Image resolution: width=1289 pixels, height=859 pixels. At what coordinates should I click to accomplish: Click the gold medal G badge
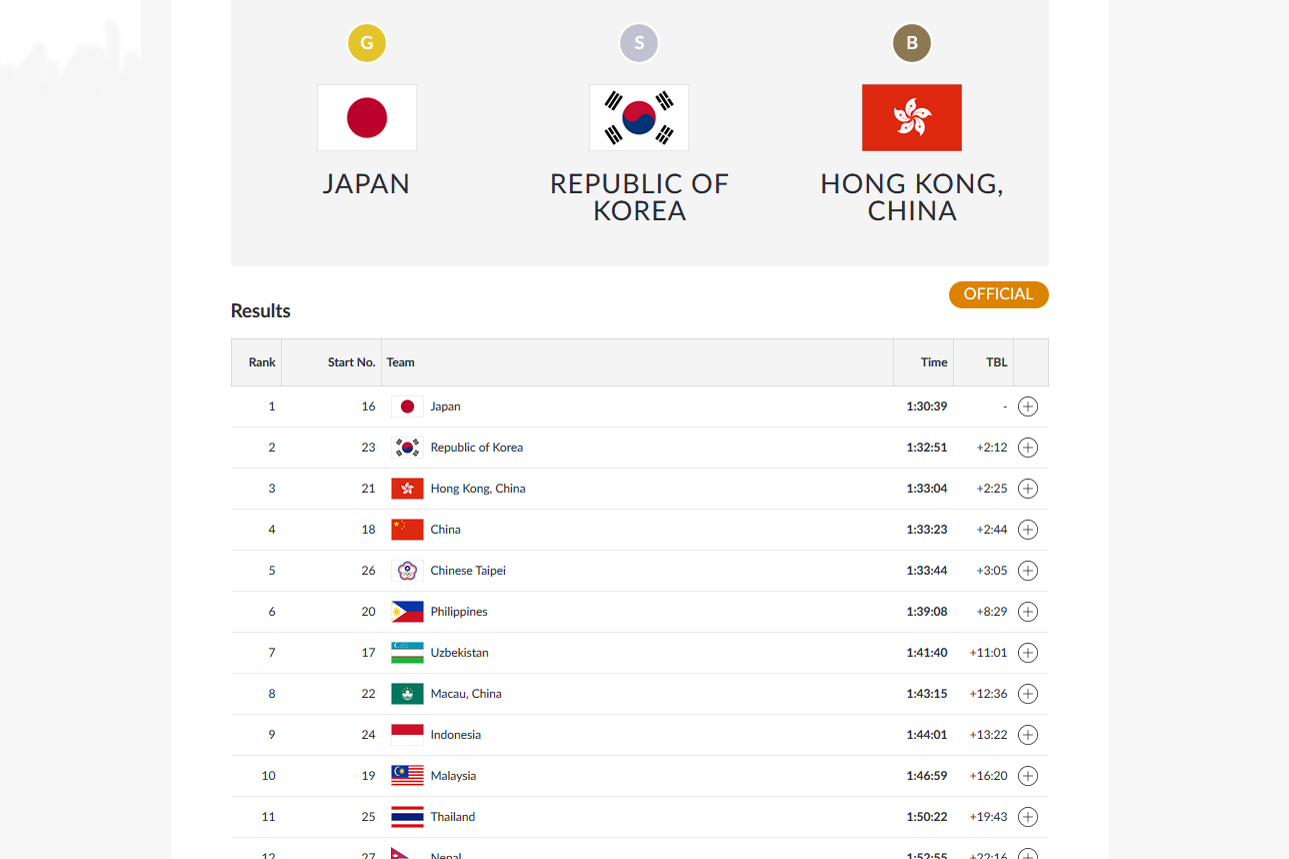(x=367, y=43)
